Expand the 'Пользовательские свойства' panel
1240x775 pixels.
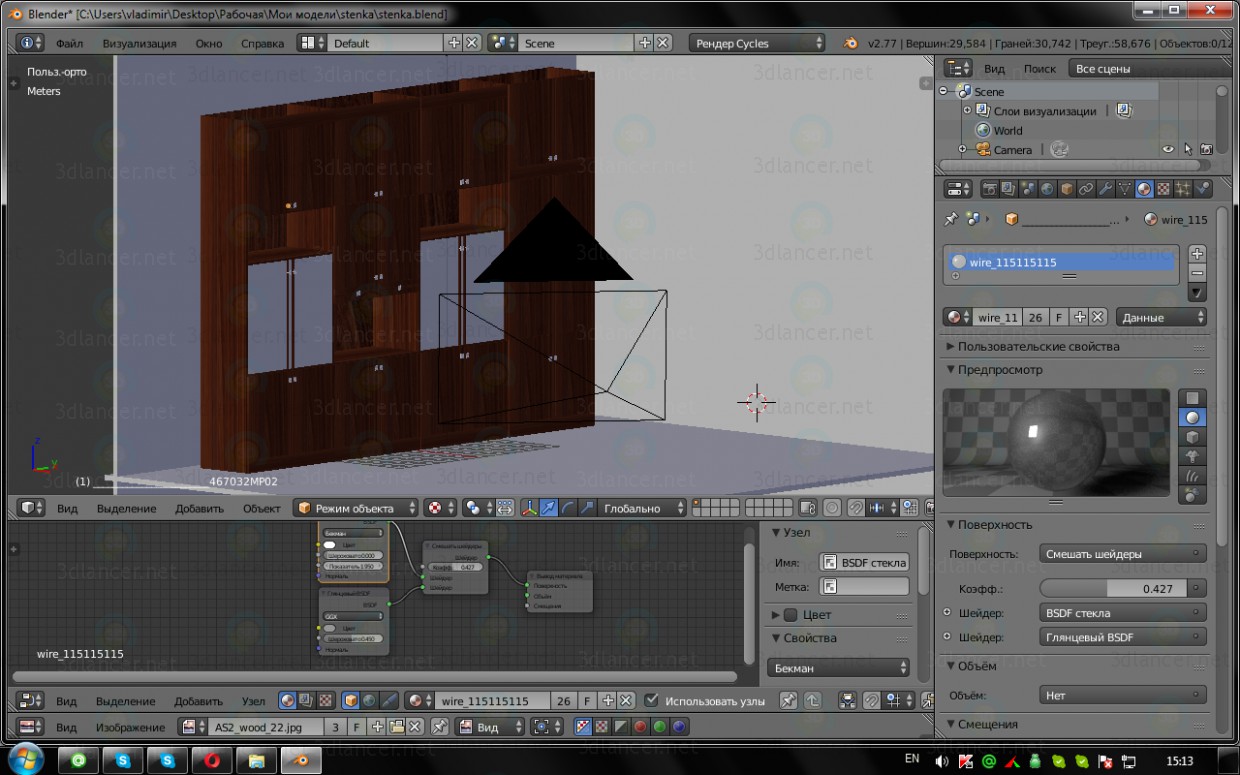(x=1032, y=346)
